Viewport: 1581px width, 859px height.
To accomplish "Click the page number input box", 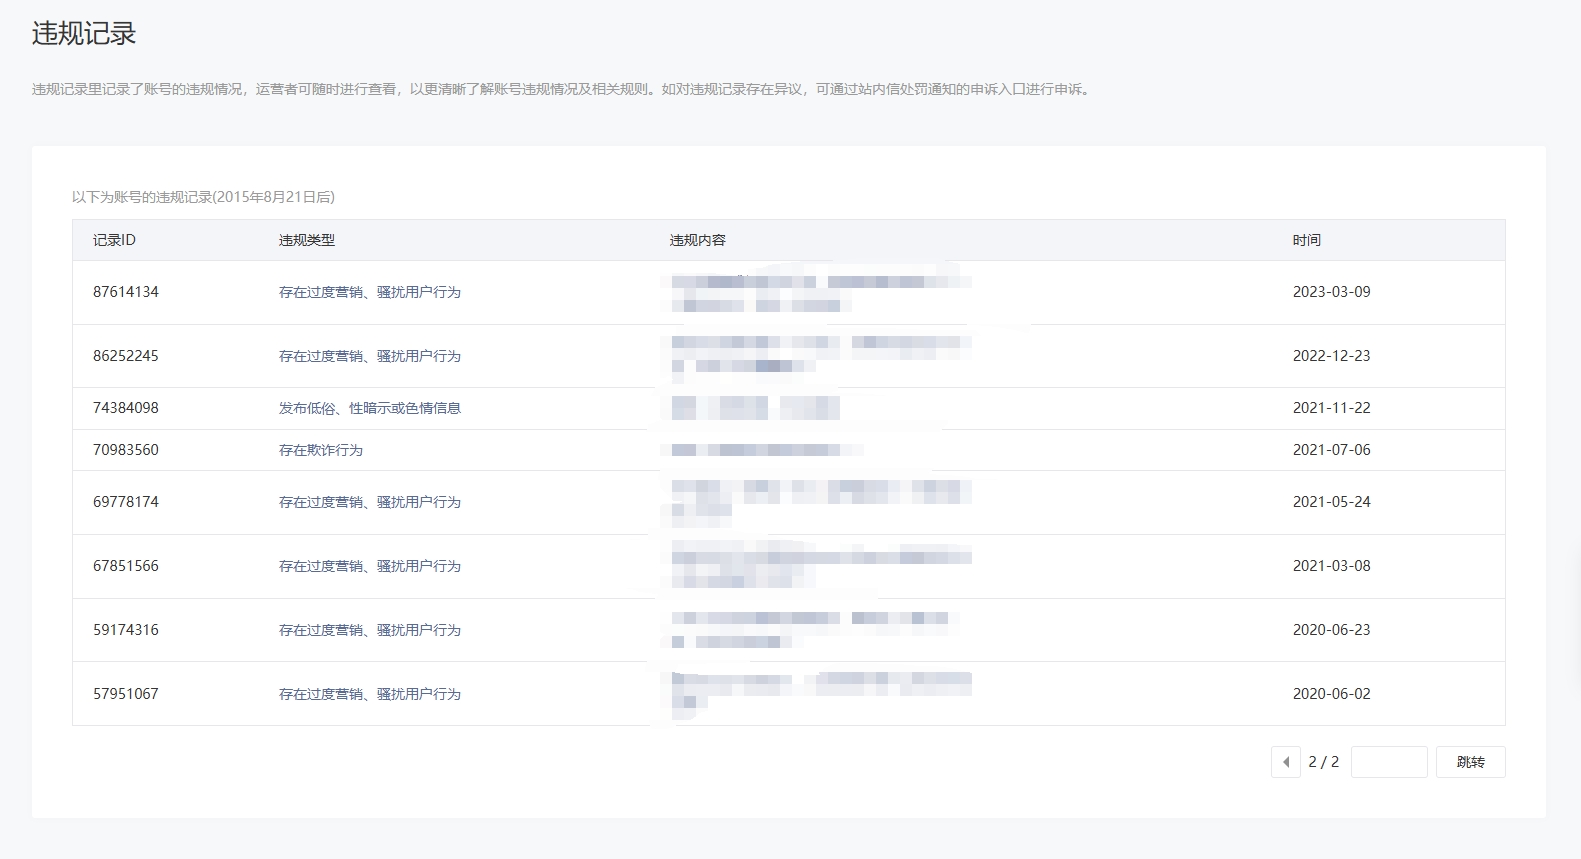I will tap(1388, 762).
